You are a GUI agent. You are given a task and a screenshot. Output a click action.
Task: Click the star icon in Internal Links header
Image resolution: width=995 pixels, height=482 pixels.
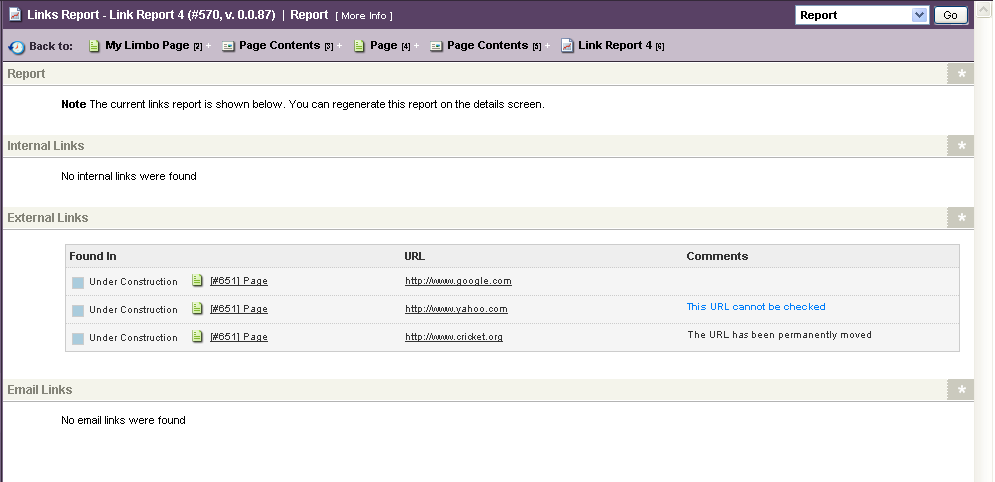click(961, 146)
